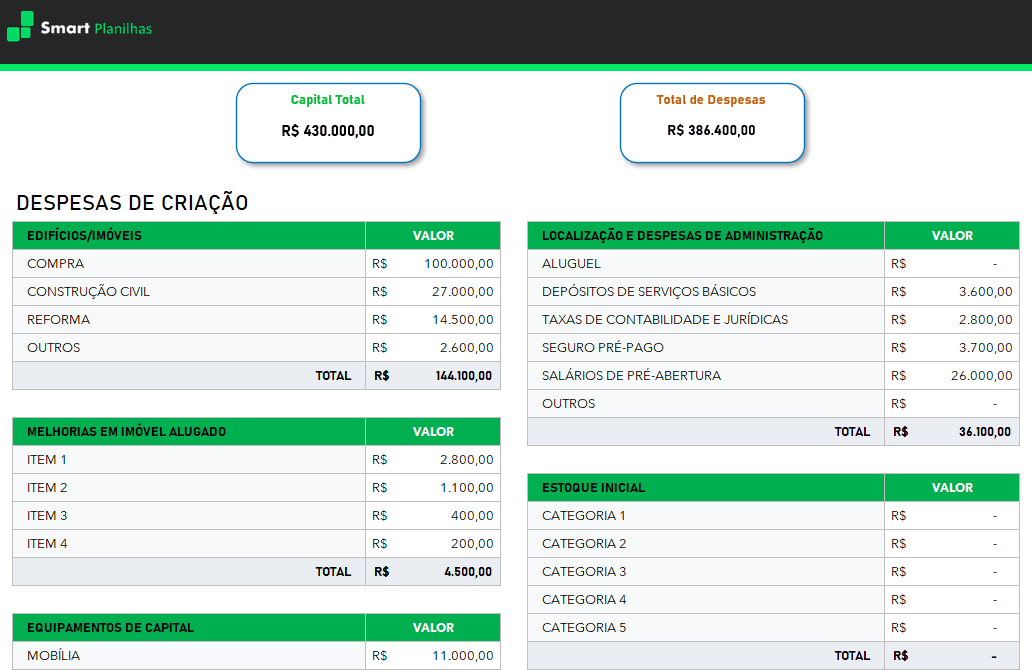Viewport: 1032px width, 670px height.
Task: Select the MOBÍLIA value cell
Action: (x=432, y=655)
